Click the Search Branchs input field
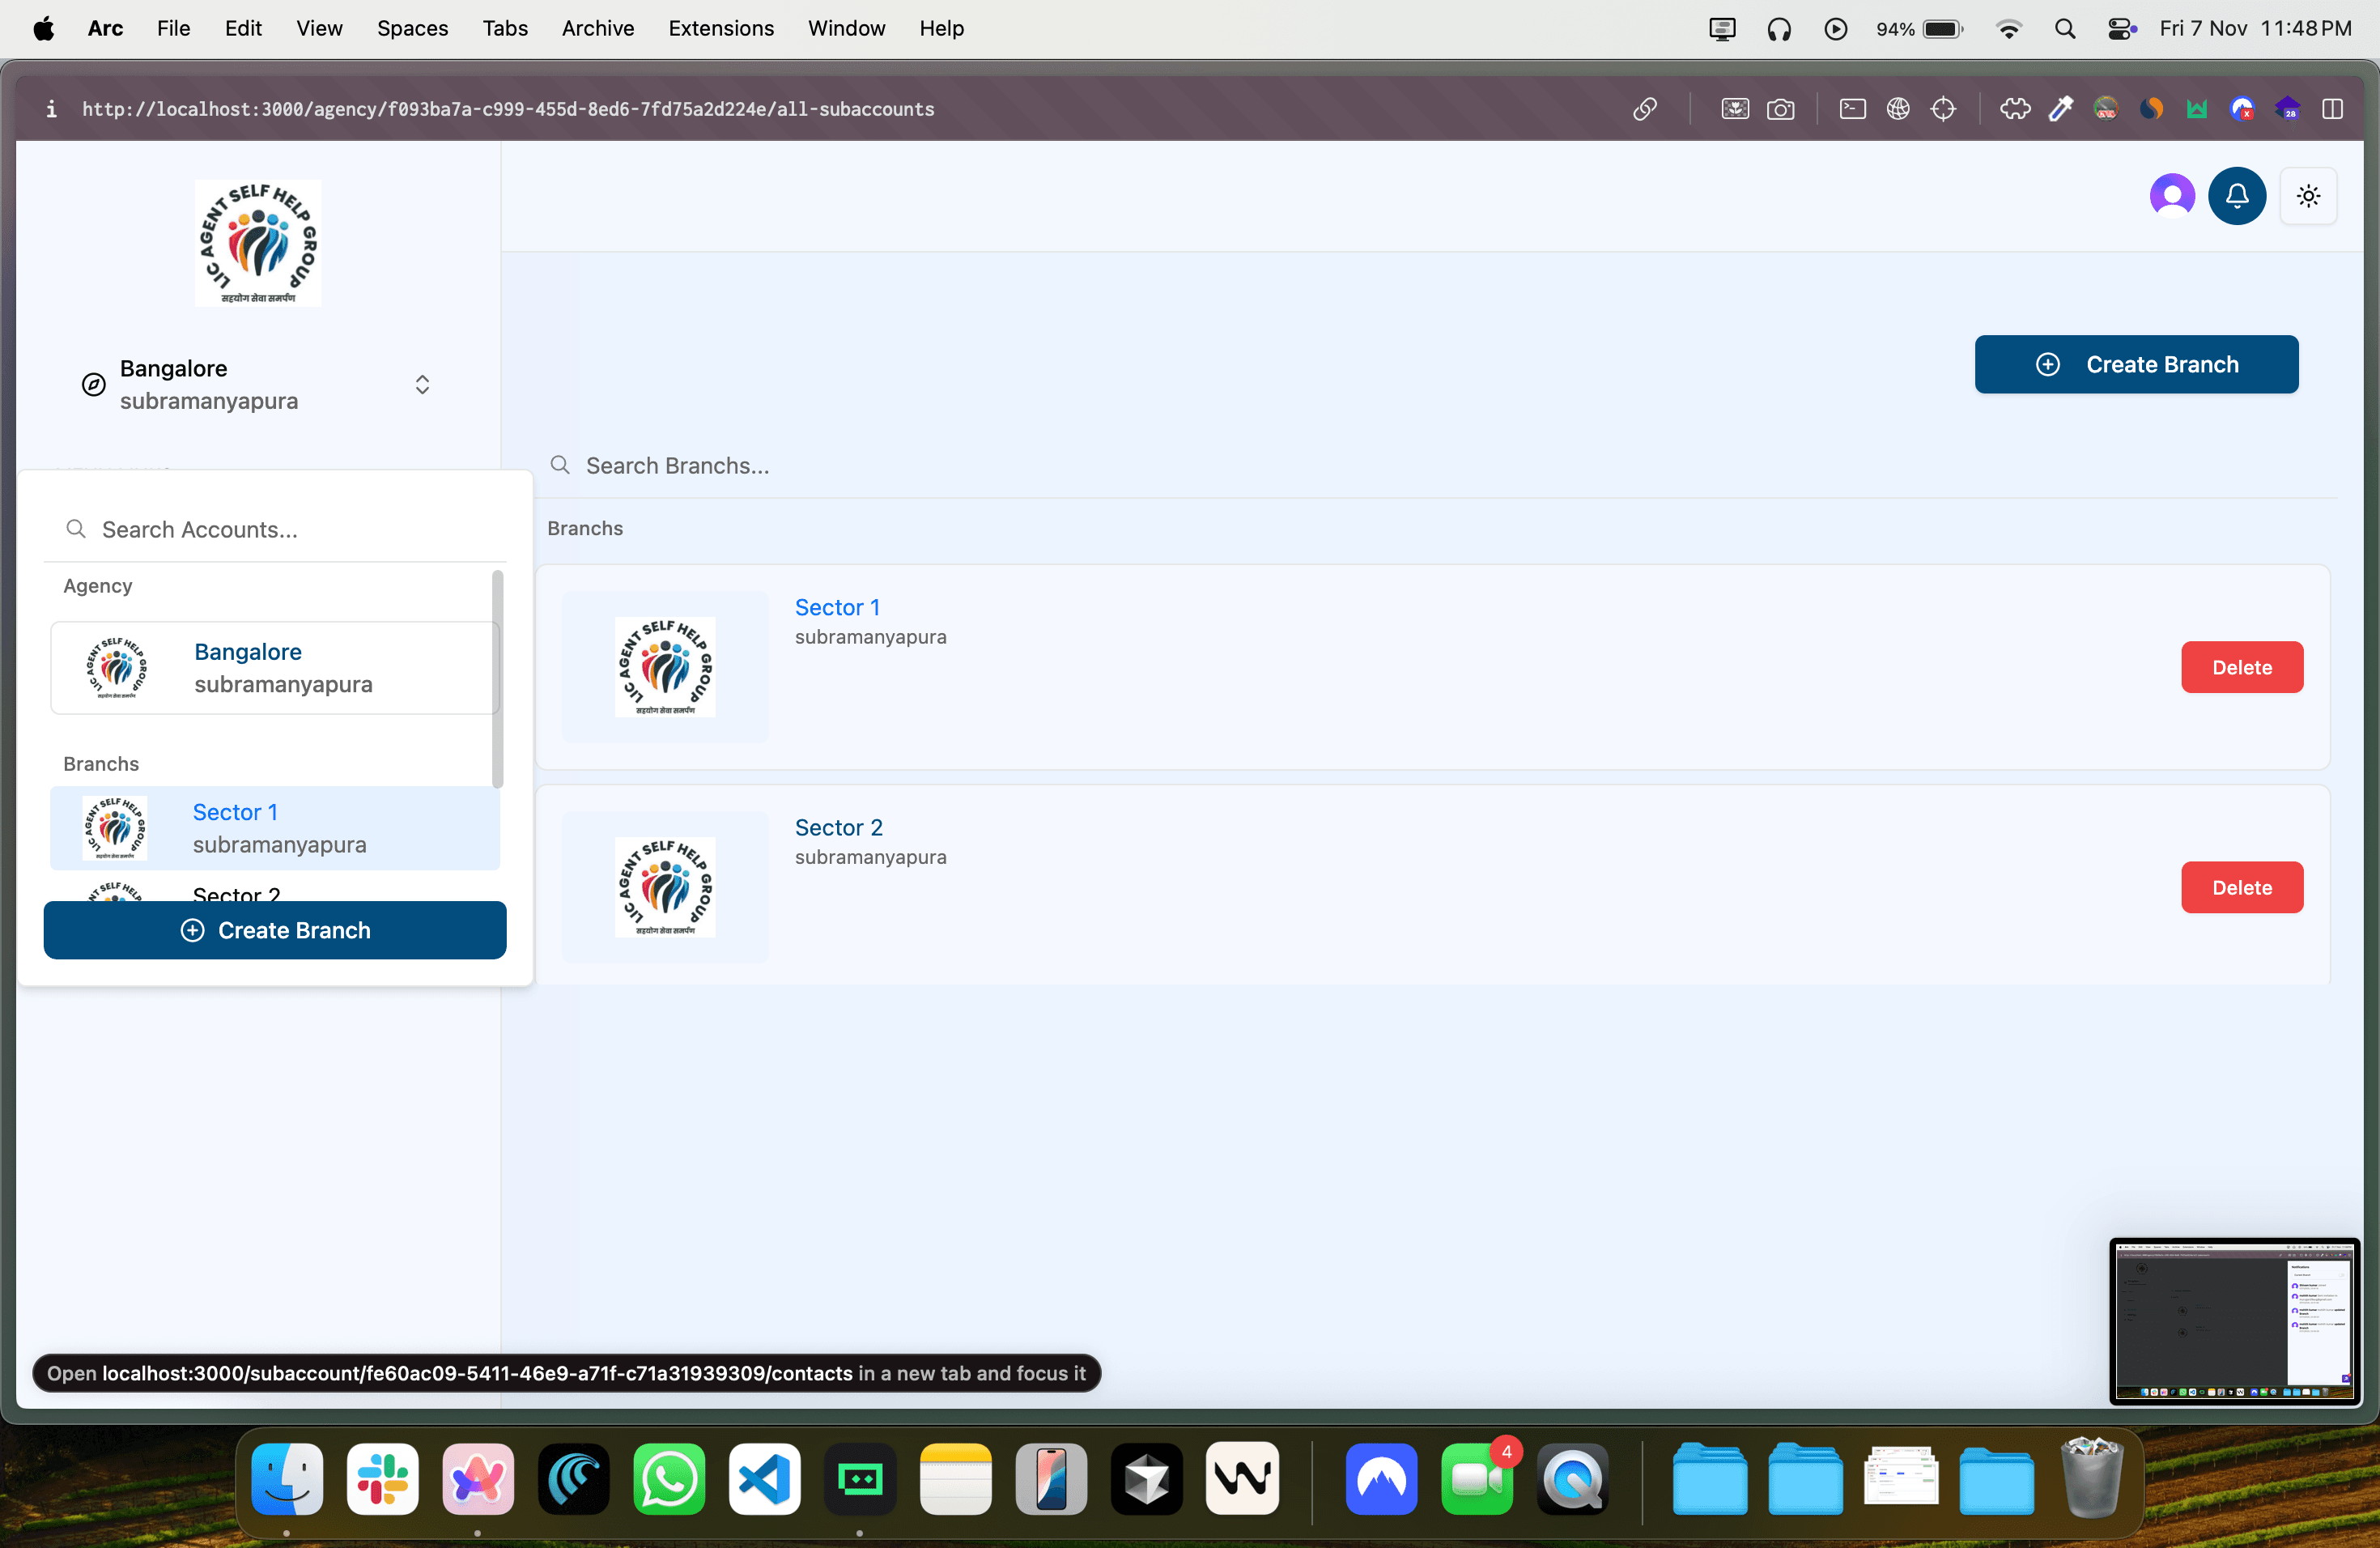The width and height of the screenshot is (2380, 1548). (1000, 466)
